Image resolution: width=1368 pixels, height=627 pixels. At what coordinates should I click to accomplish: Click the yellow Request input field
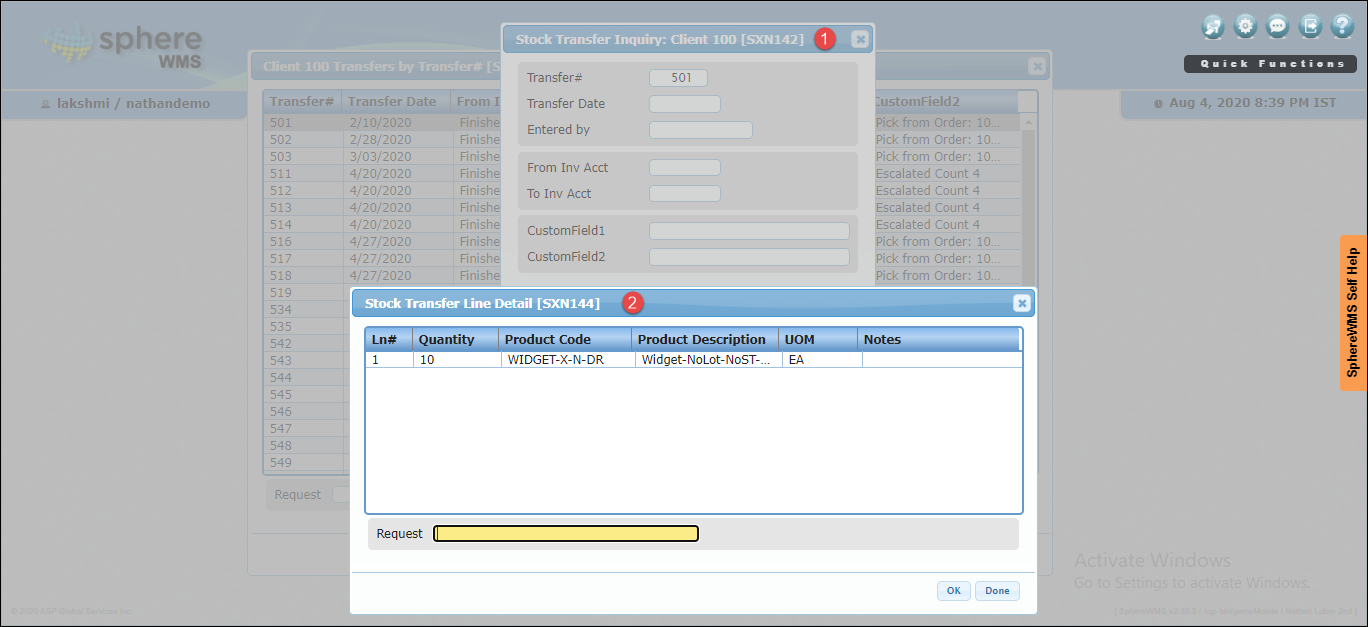(x=566, y=534)
